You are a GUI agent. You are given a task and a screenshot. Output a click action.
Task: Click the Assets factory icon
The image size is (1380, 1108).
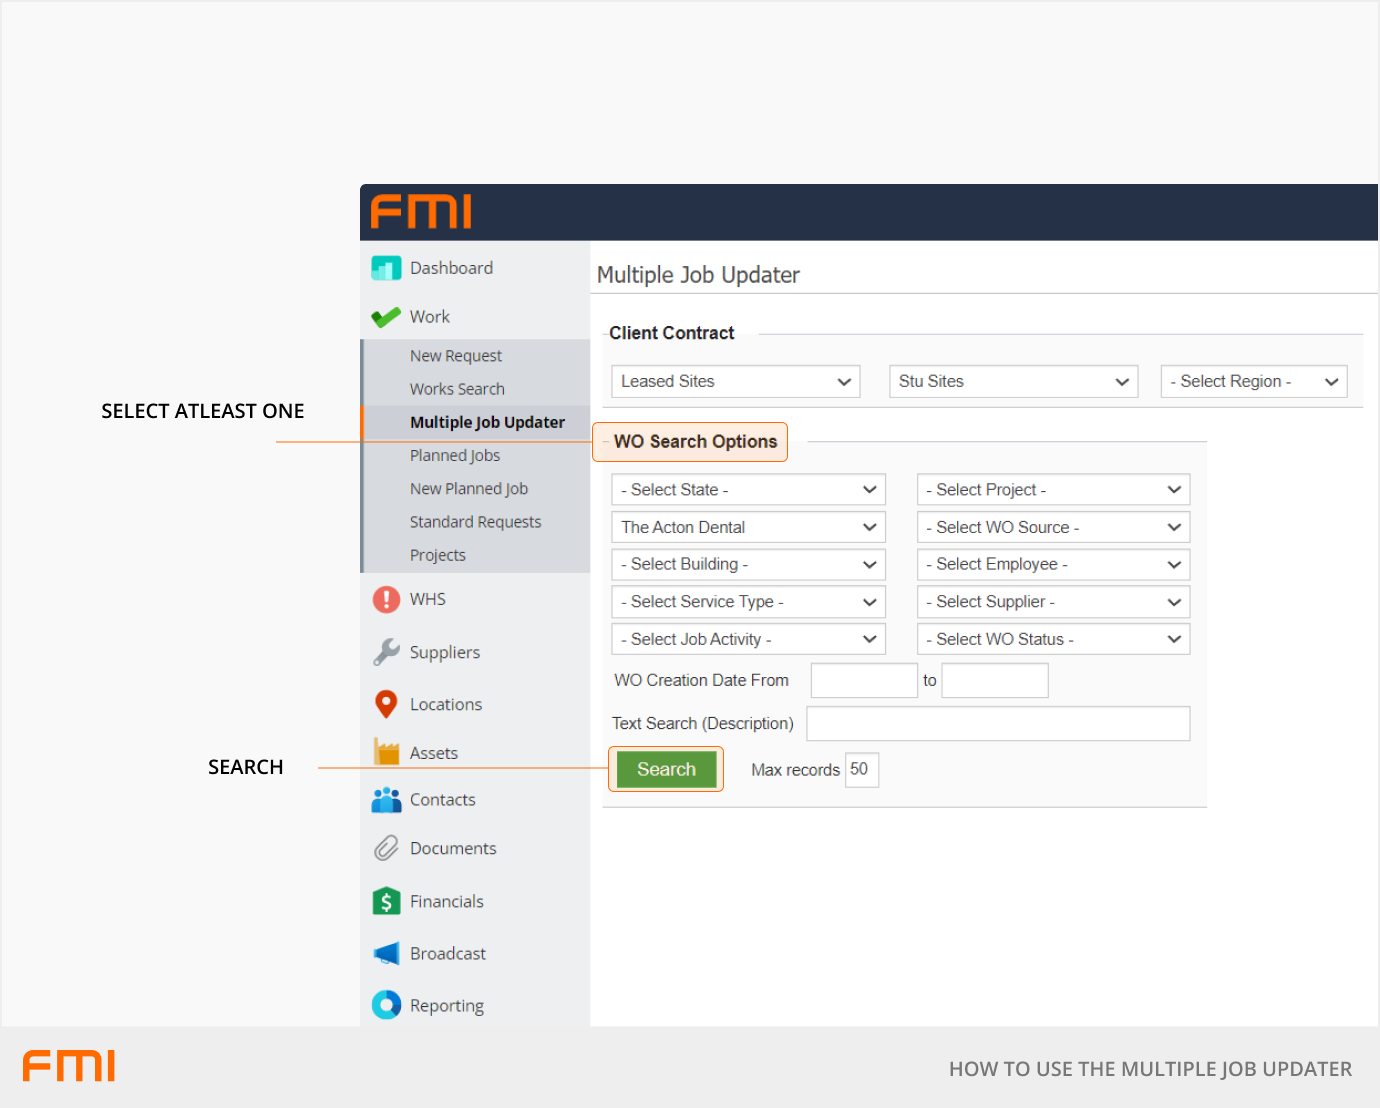(386, 752)
